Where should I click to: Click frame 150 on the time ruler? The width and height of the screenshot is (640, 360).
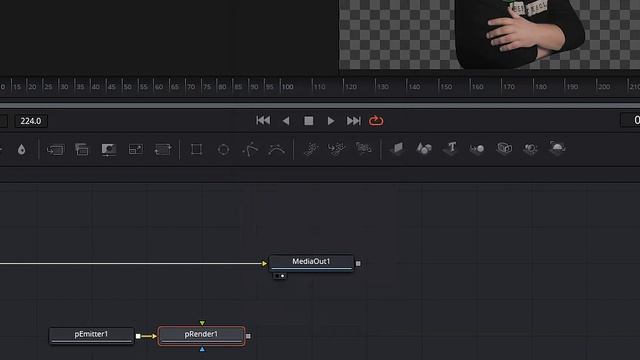click(x=446, y=87)
